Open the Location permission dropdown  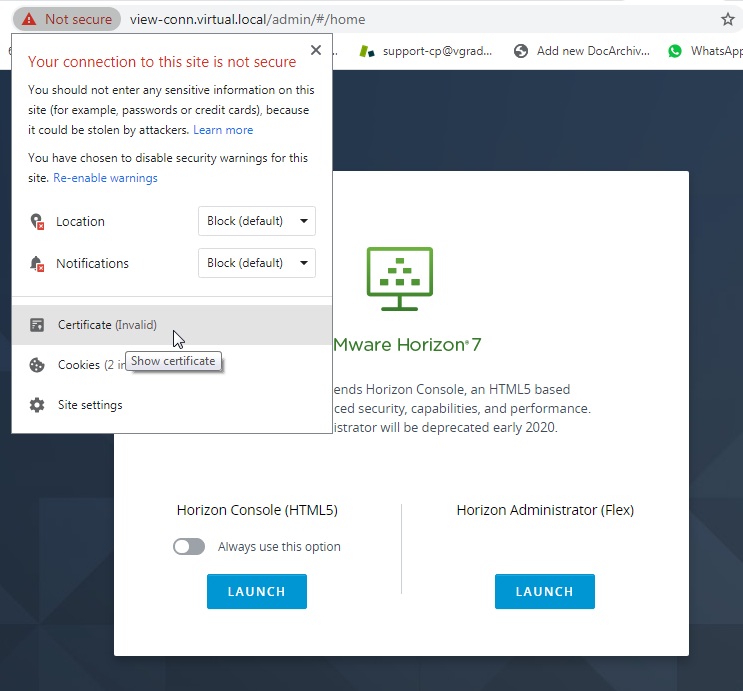pyautogui.click(x=257, y=221)
